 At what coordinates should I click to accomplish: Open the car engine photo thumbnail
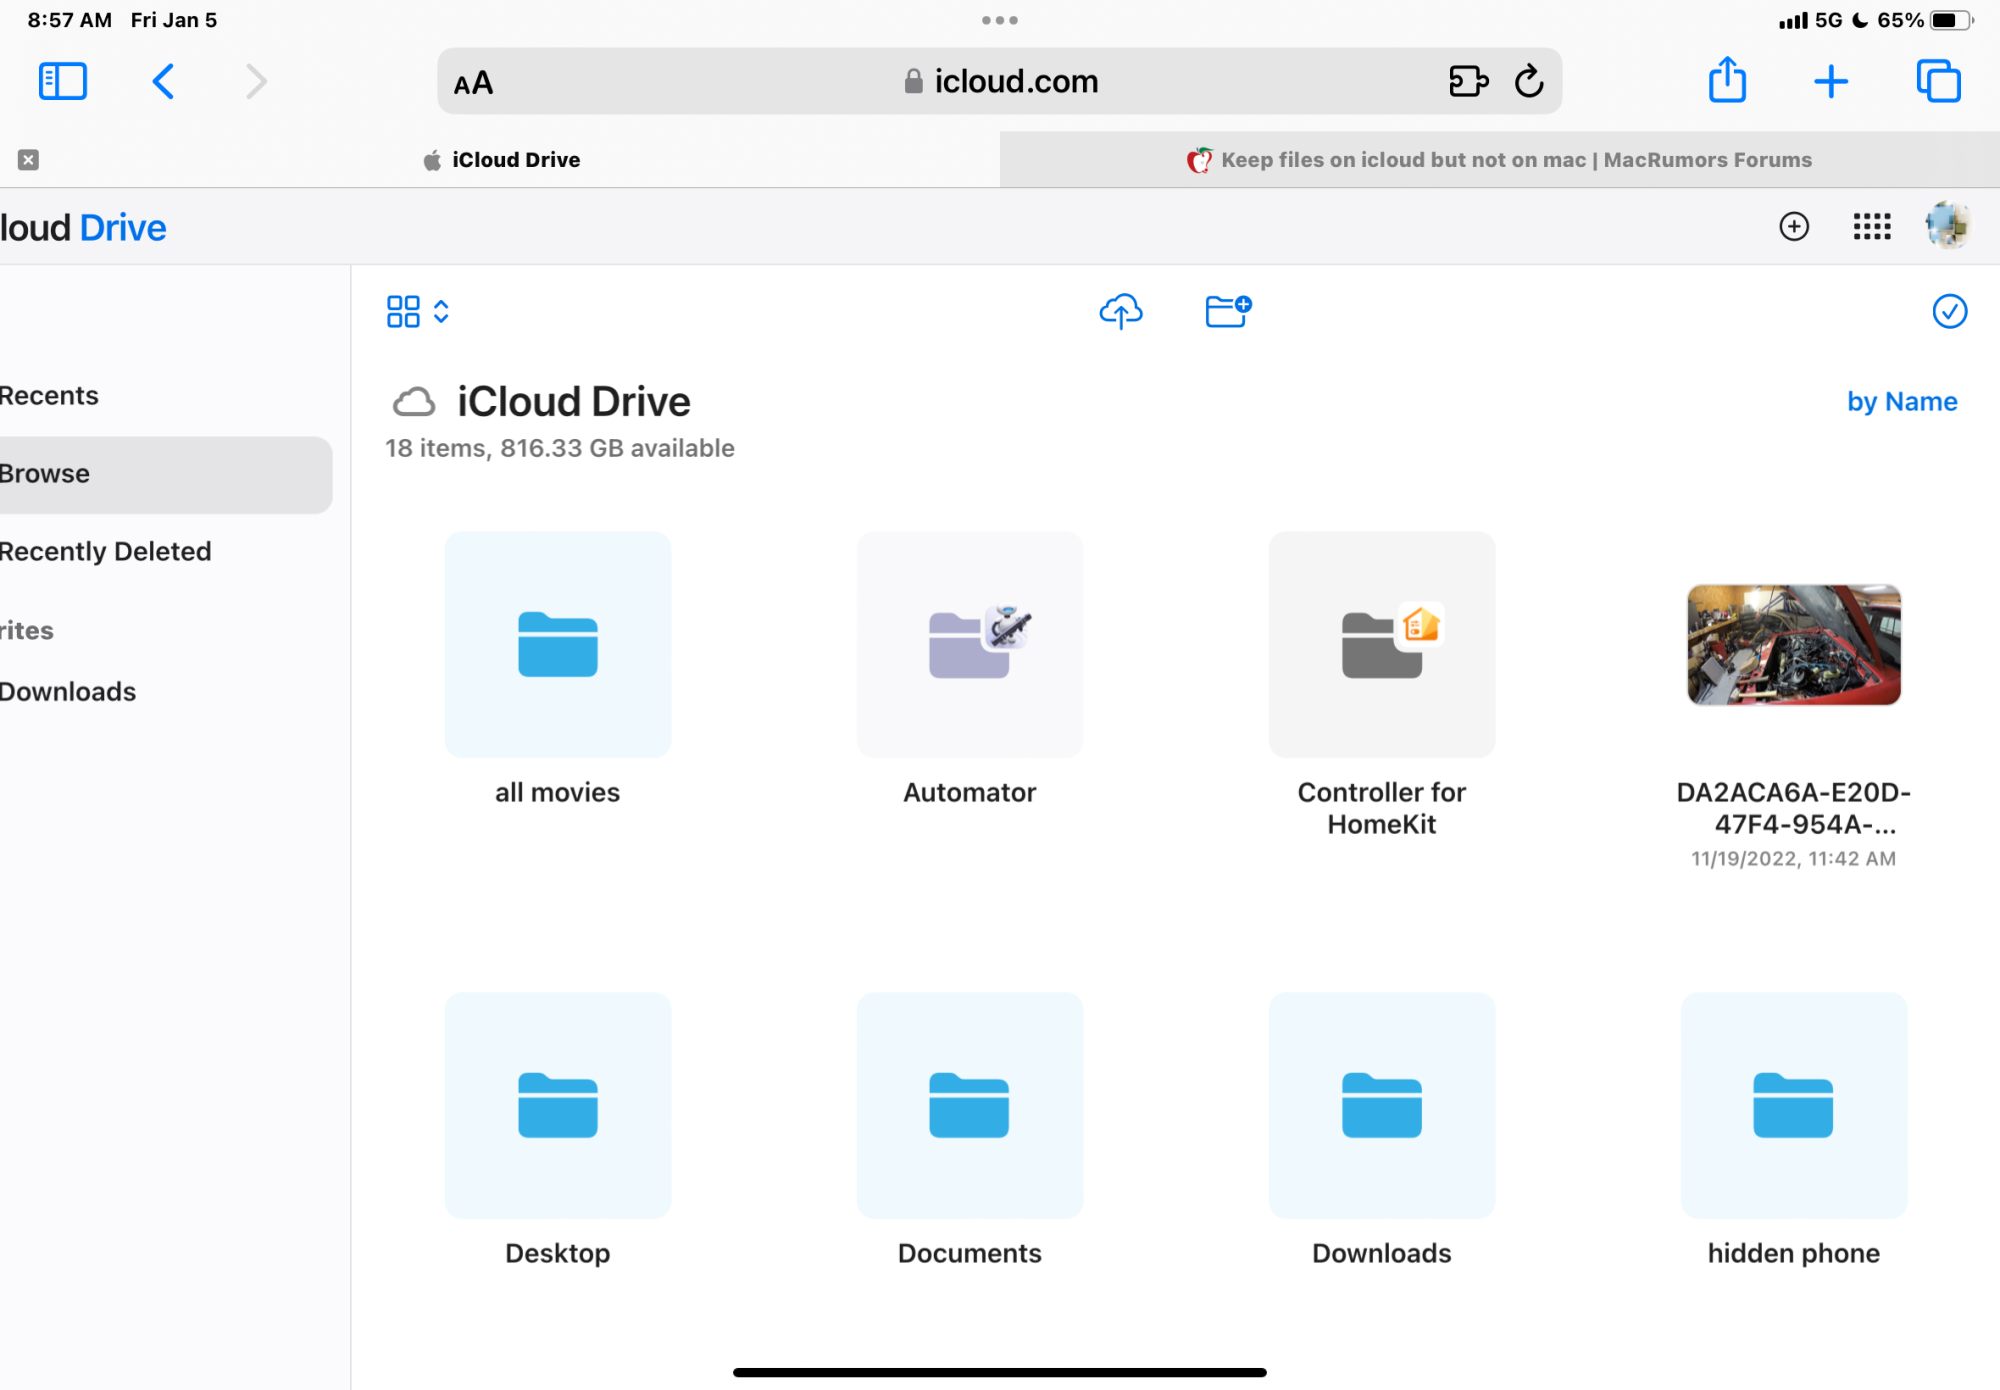tap(1793, 645)
